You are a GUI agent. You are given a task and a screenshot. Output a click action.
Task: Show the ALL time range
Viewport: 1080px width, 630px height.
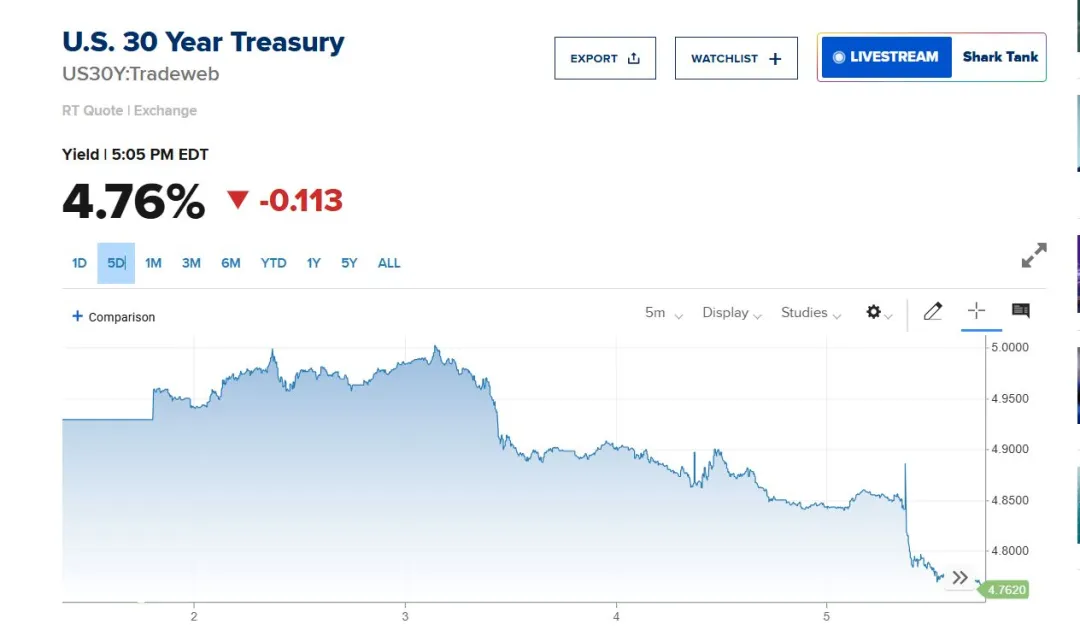(x=389, y=263)
